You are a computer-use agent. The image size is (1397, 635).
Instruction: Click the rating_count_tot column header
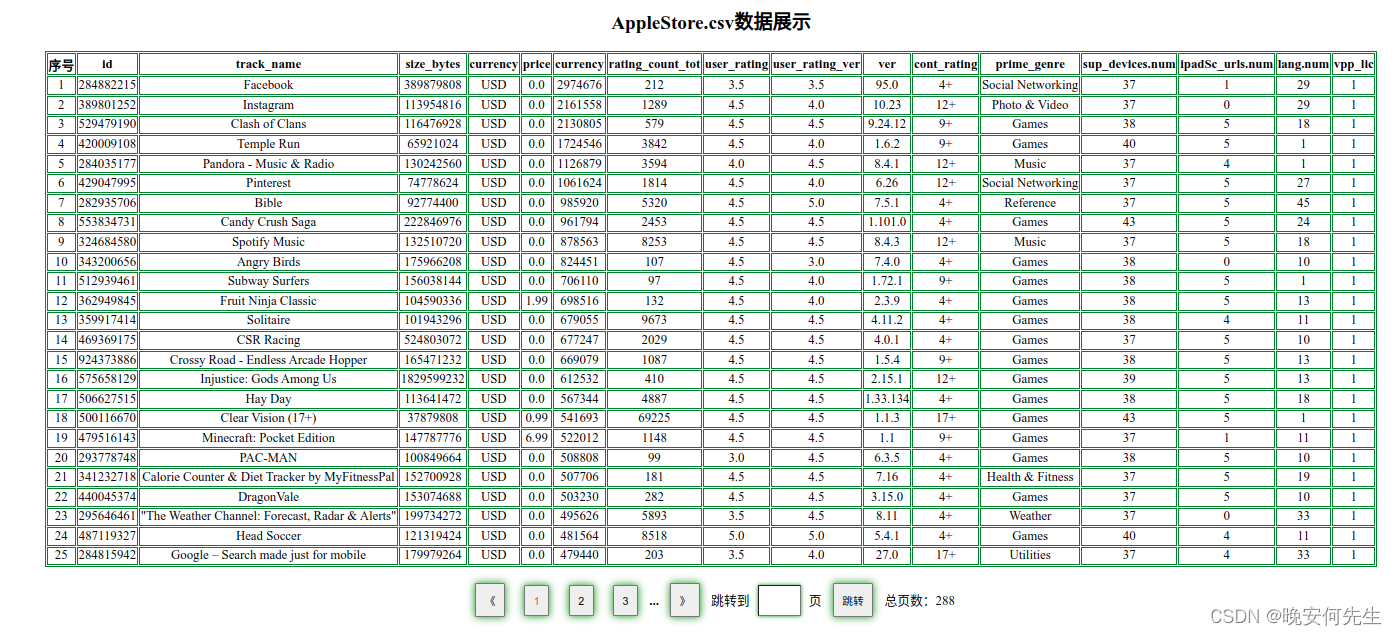654,65
